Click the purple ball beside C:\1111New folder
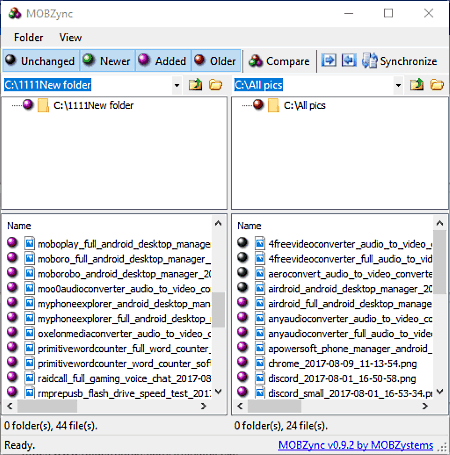 coord(28,105)
